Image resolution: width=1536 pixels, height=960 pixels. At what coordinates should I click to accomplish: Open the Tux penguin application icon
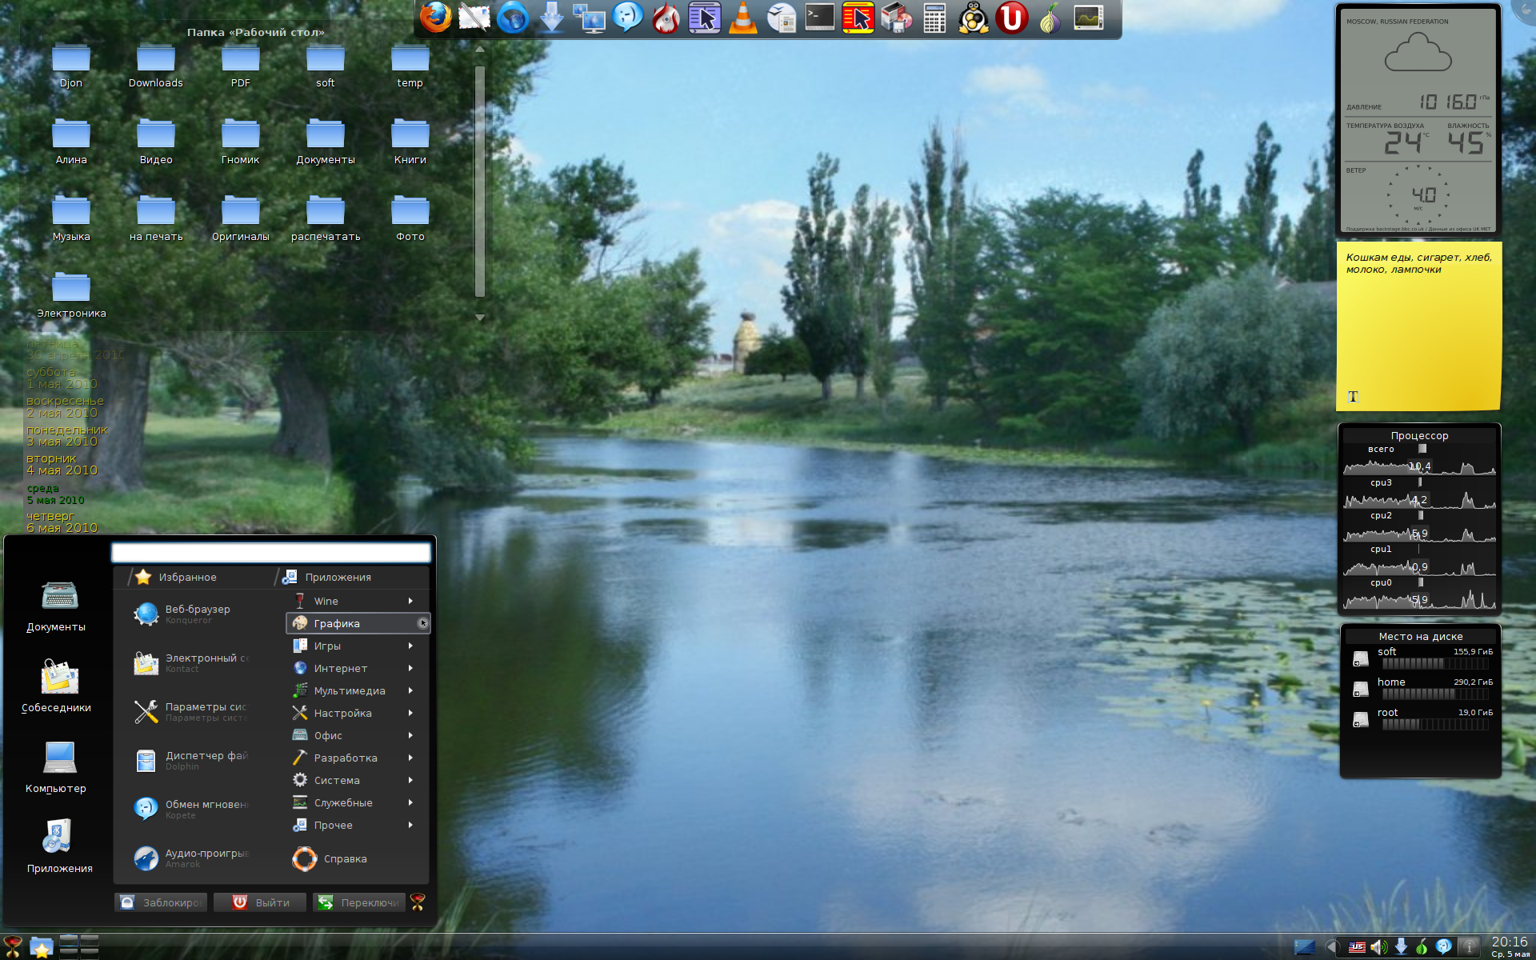click(x=973, y=18)
